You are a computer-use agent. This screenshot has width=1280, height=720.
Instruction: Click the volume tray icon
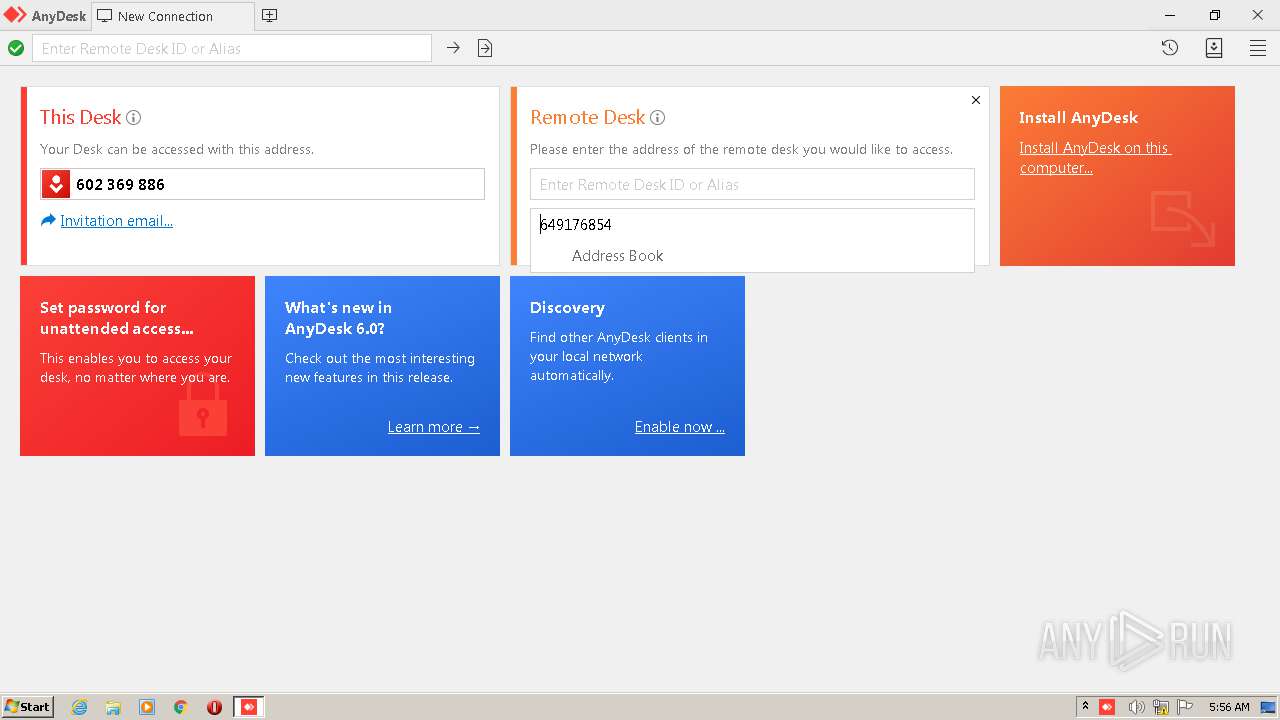tap(1136, 707)
